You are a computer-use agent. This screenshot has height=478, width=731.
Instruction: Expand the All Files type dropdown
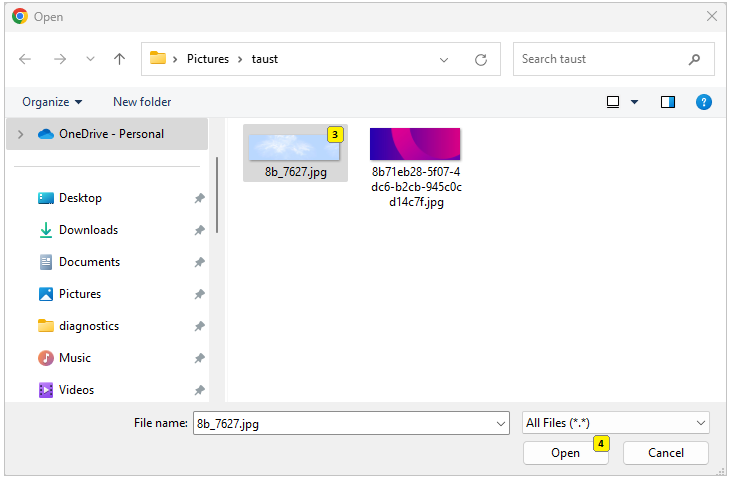700,423
